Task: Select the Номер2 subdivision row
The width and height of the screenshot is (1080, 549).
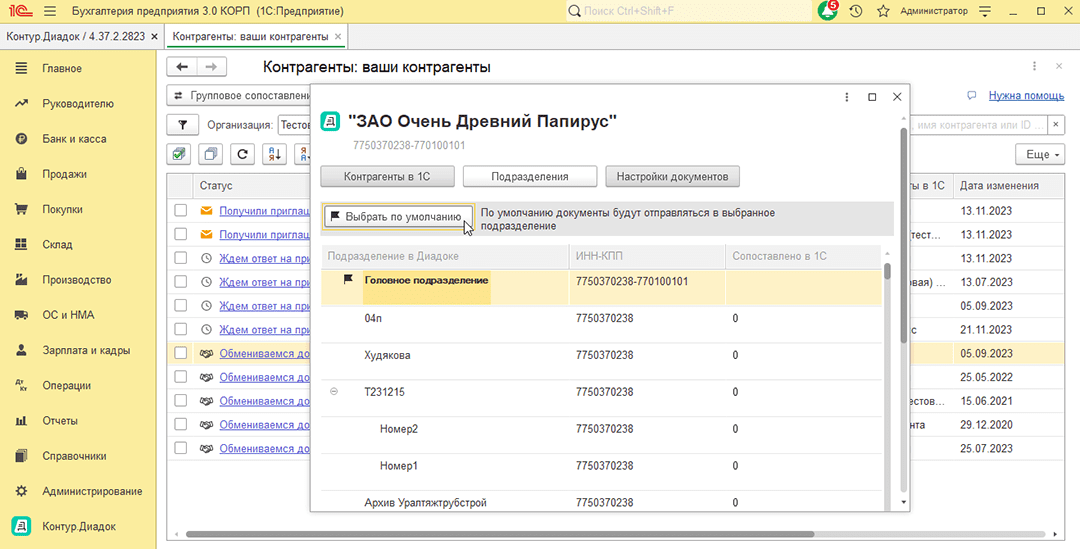Action: pos(601,434)
